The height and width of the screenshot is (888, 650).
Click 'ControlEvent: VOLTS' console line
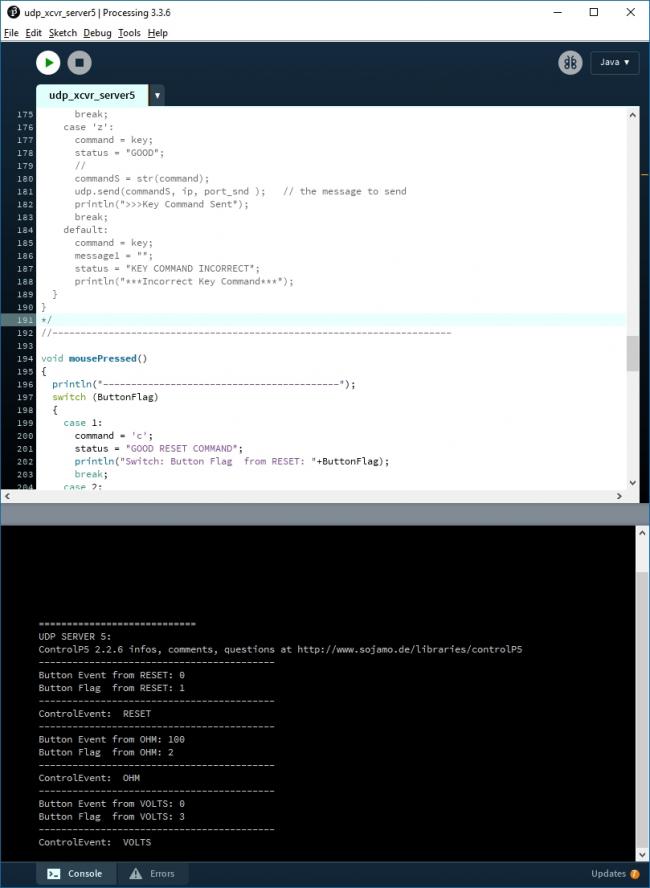click(x=95, y=842)
